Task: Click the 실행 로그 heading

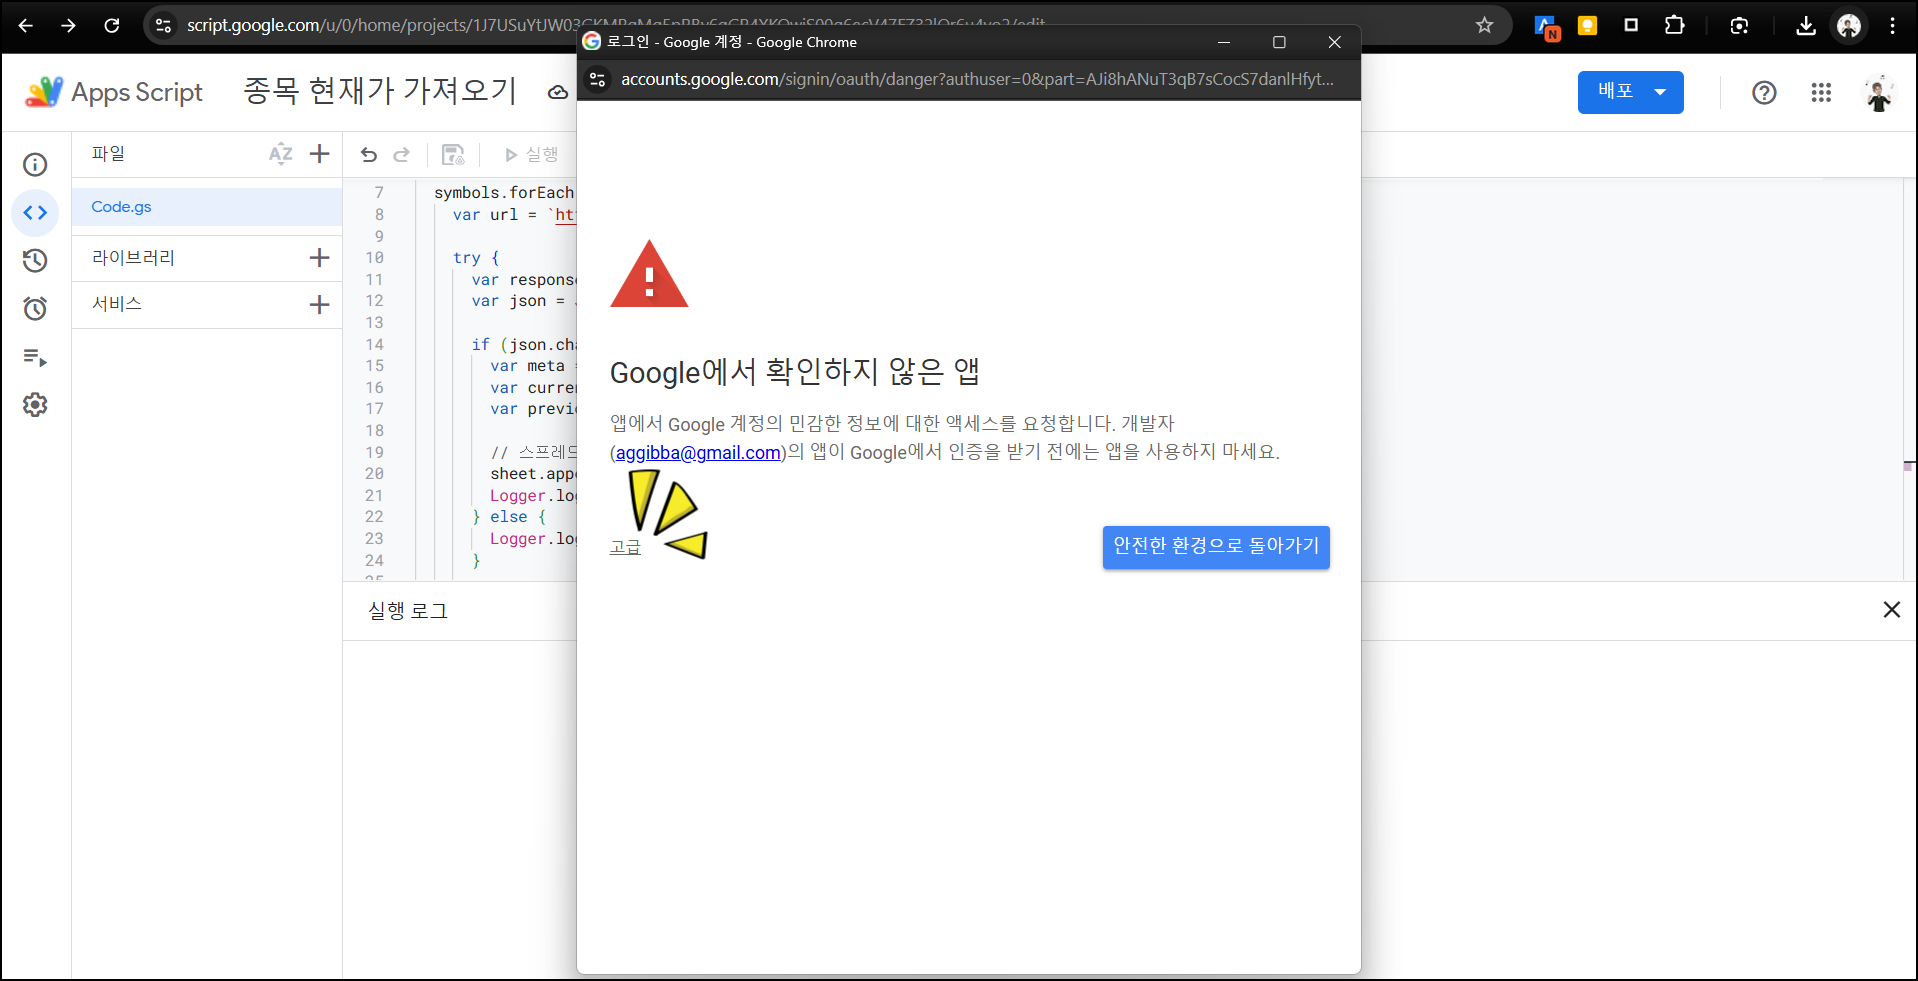Action: click(408, 610)
